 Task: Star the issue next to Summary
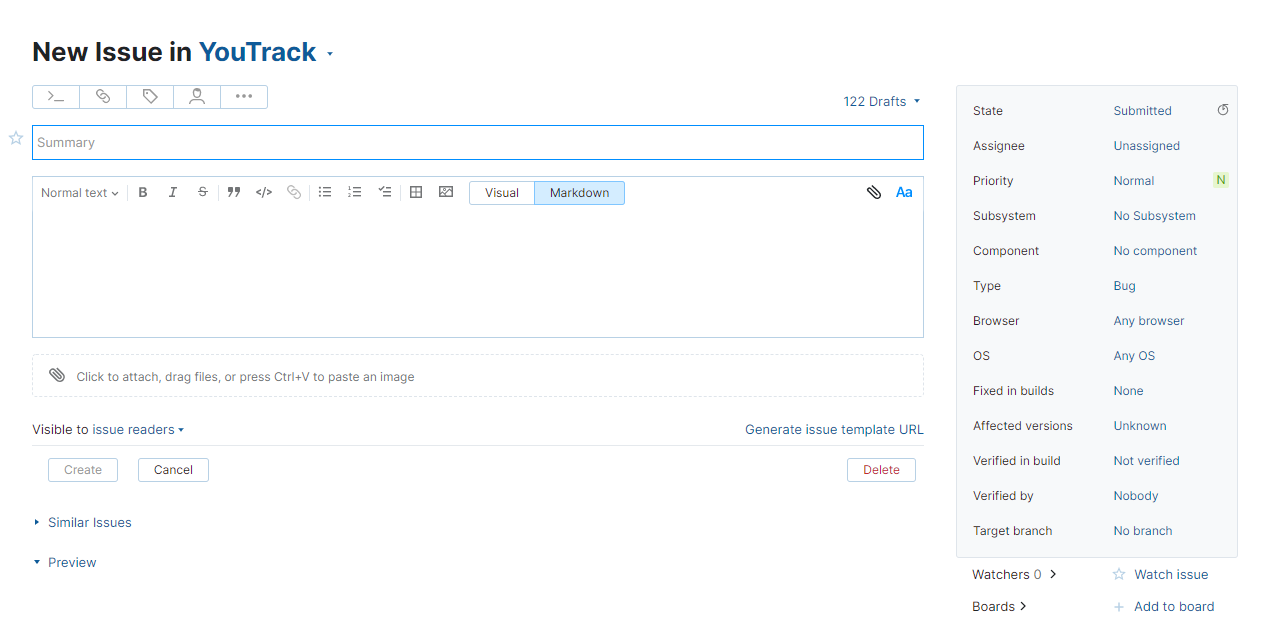[x=16, y=138]
